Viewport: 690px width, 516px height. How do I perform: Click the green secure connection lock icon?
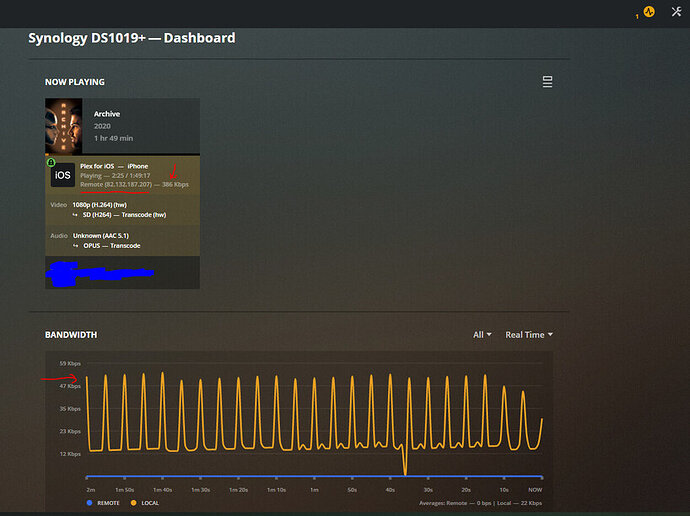51,163
